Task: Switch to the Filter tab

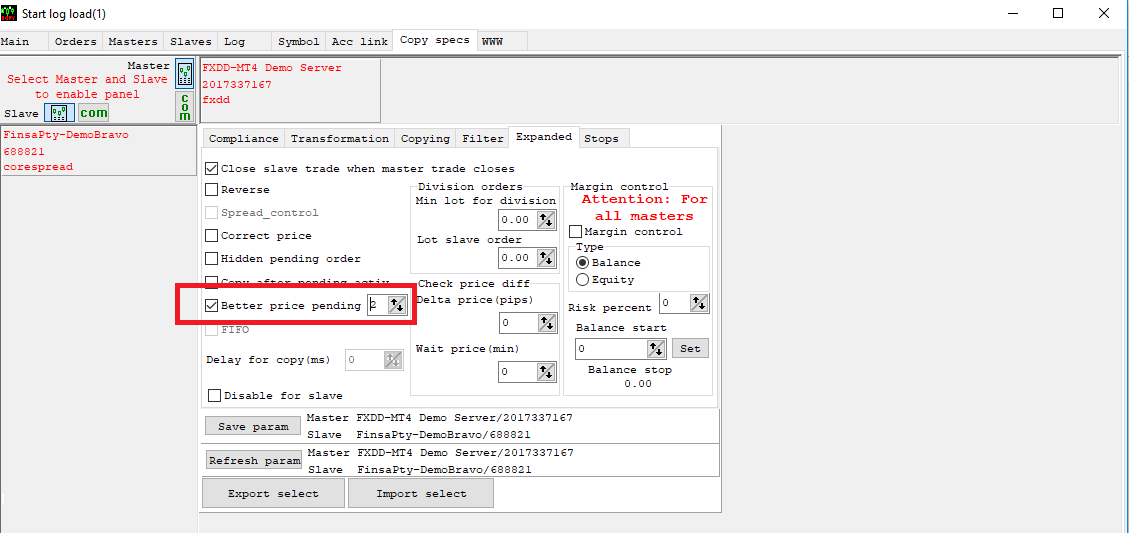Action: point(482,139)
